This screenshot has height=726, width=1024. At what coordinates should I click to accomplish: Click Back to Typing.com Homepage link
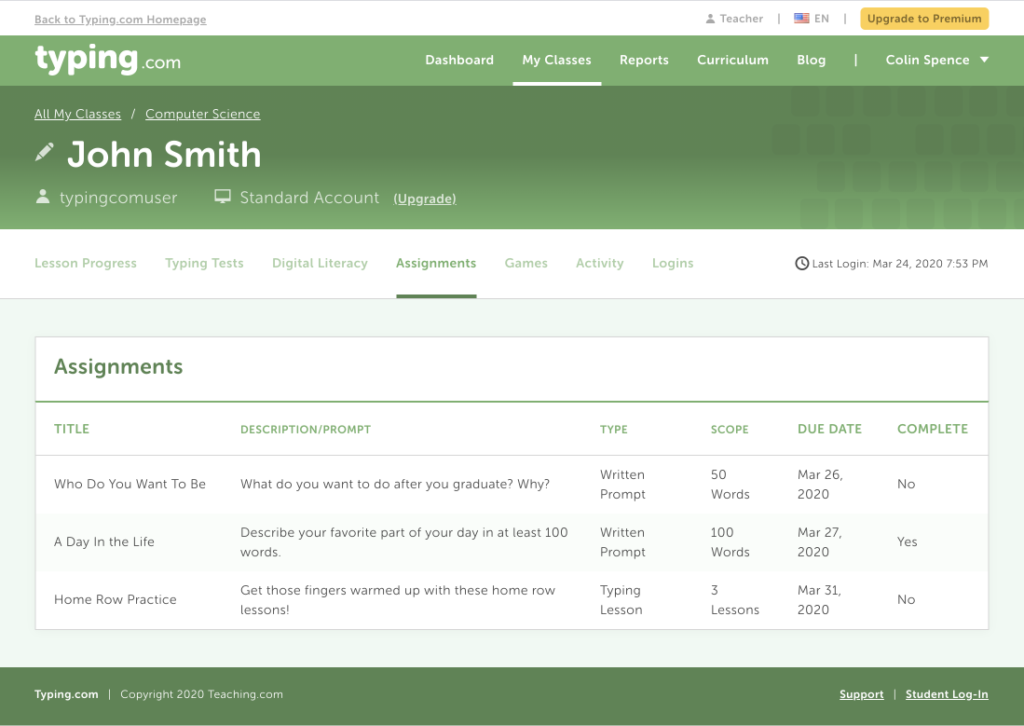tap(120, 20)
